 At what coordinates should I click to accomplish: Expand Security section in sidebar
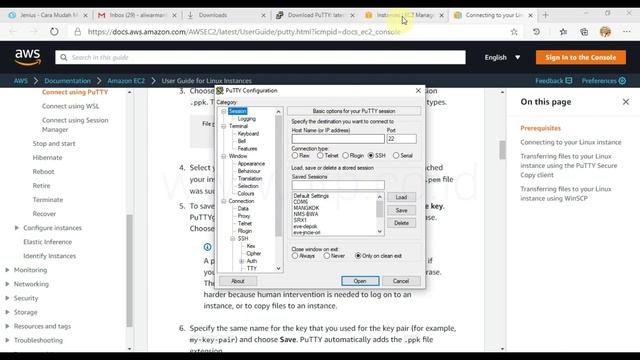pos(7,298)
